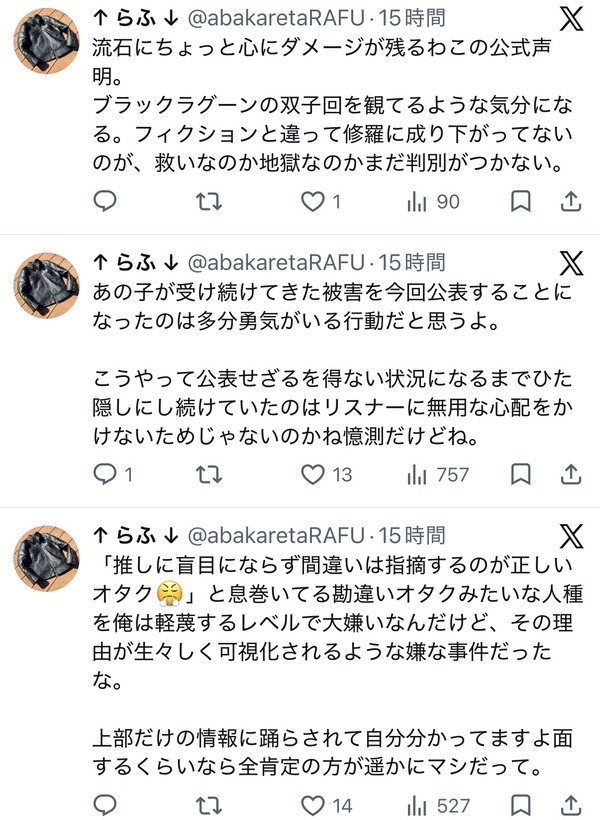Open the first tweet's profile avatar
The image size is (600, 820).
click(46, 40)
